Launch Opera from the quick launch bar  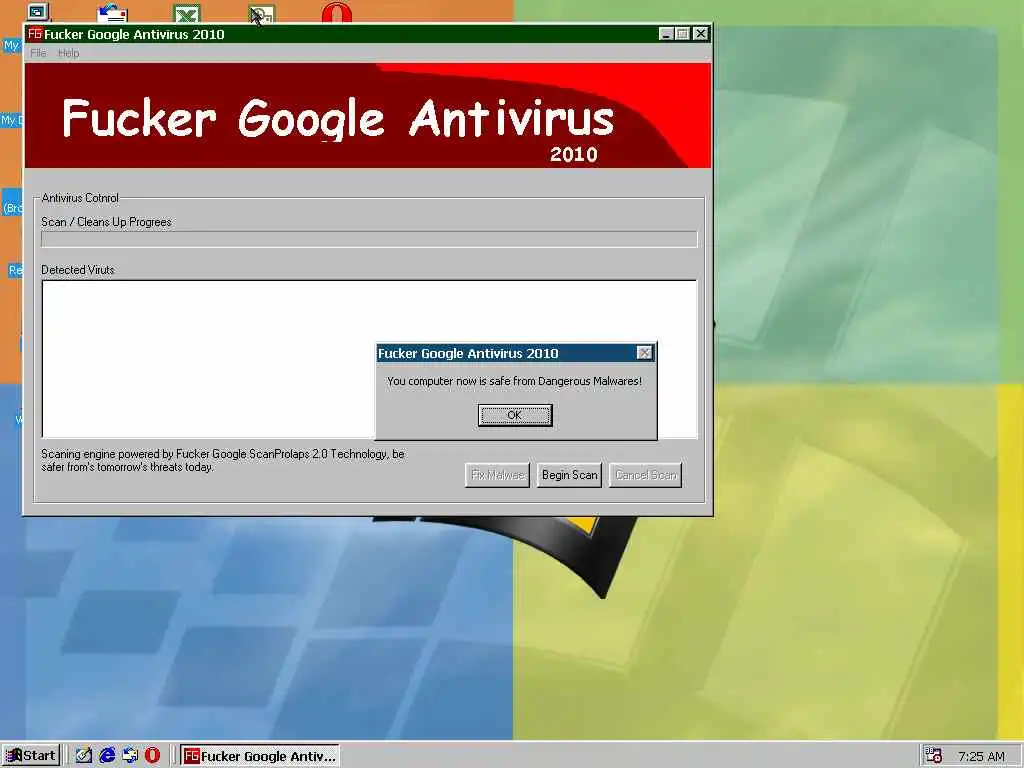[152, 756]
